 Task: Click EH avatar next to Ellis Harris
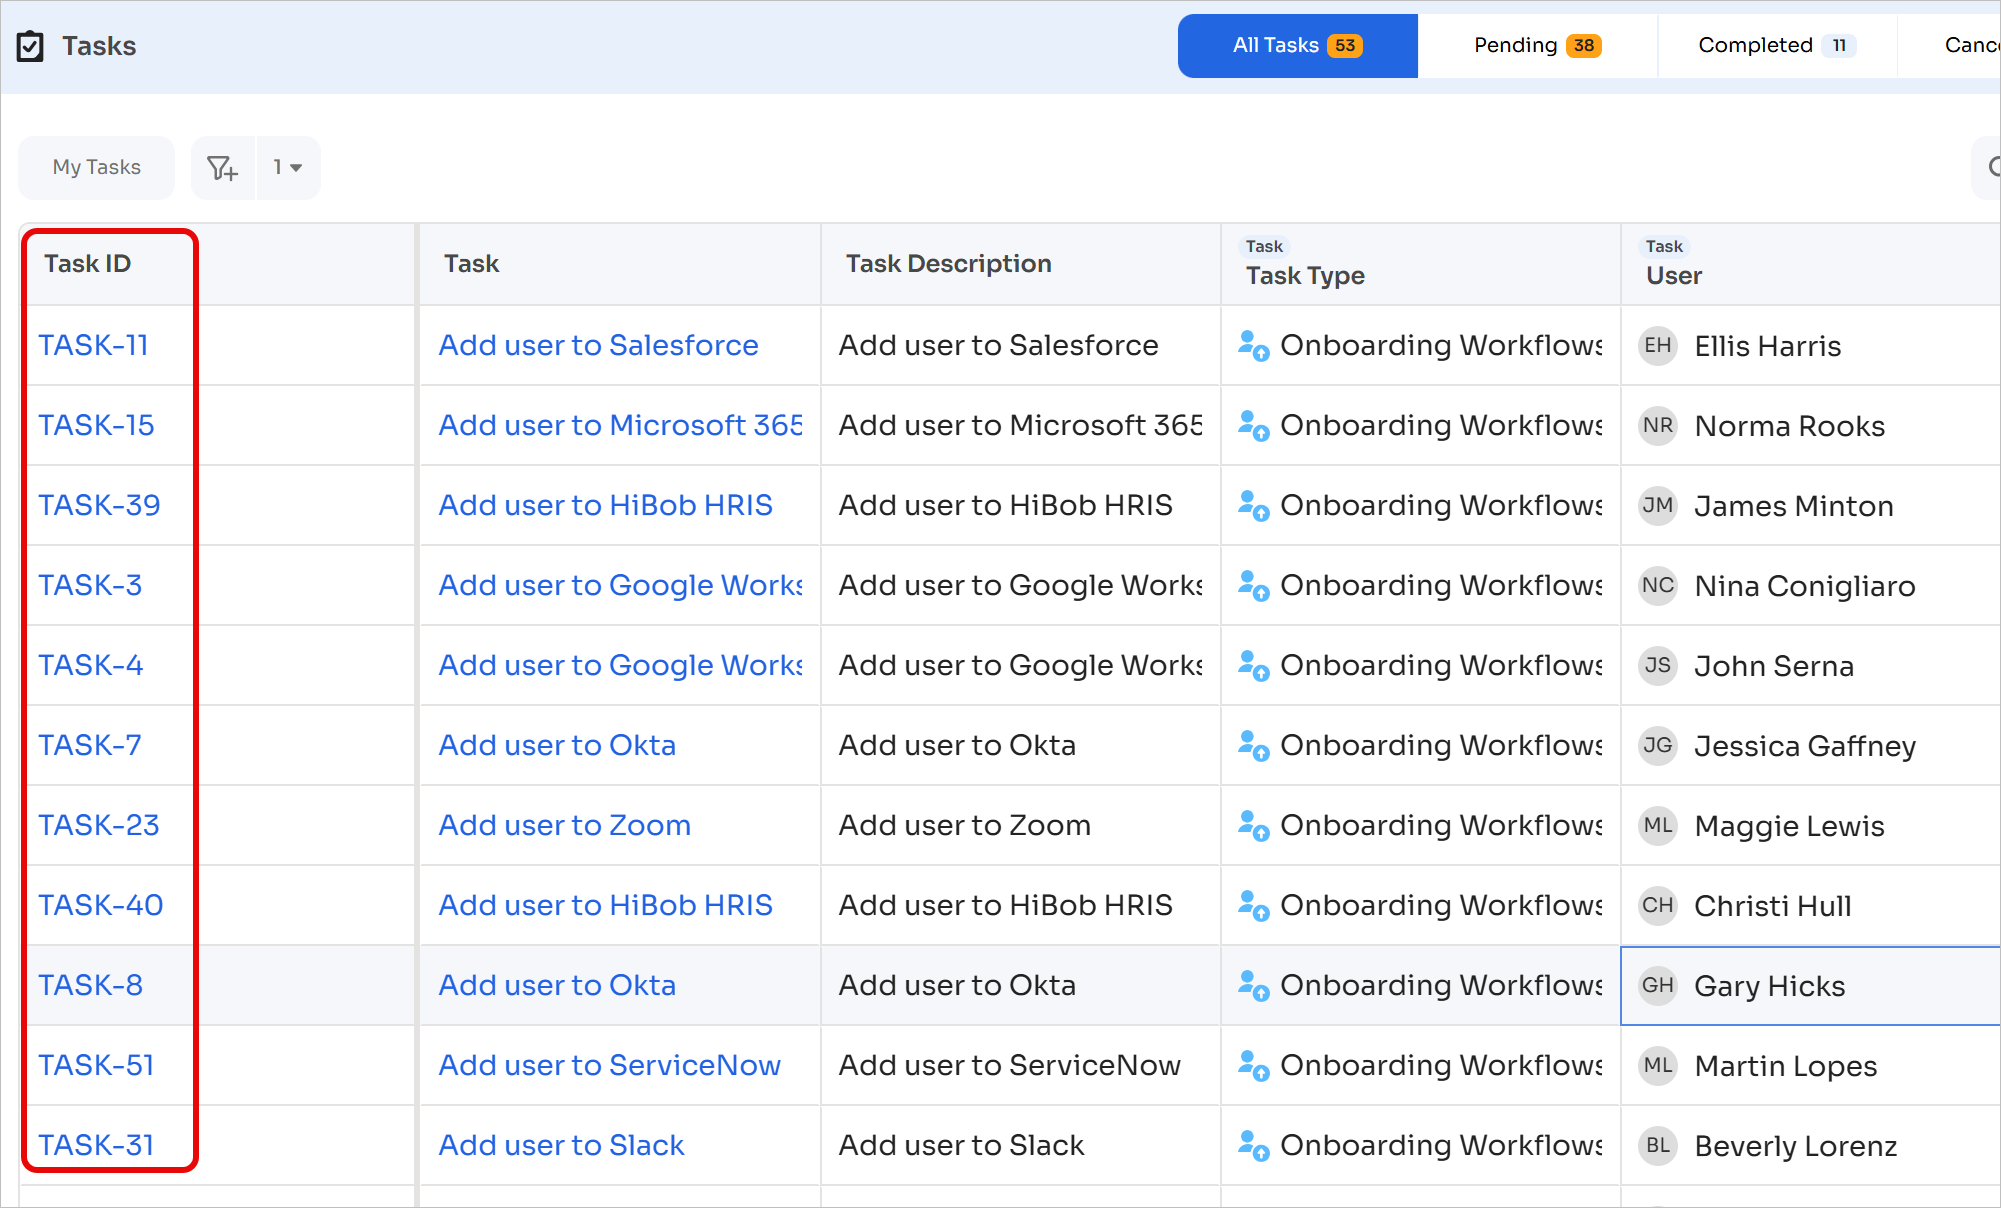click(x=1658, y=346)
